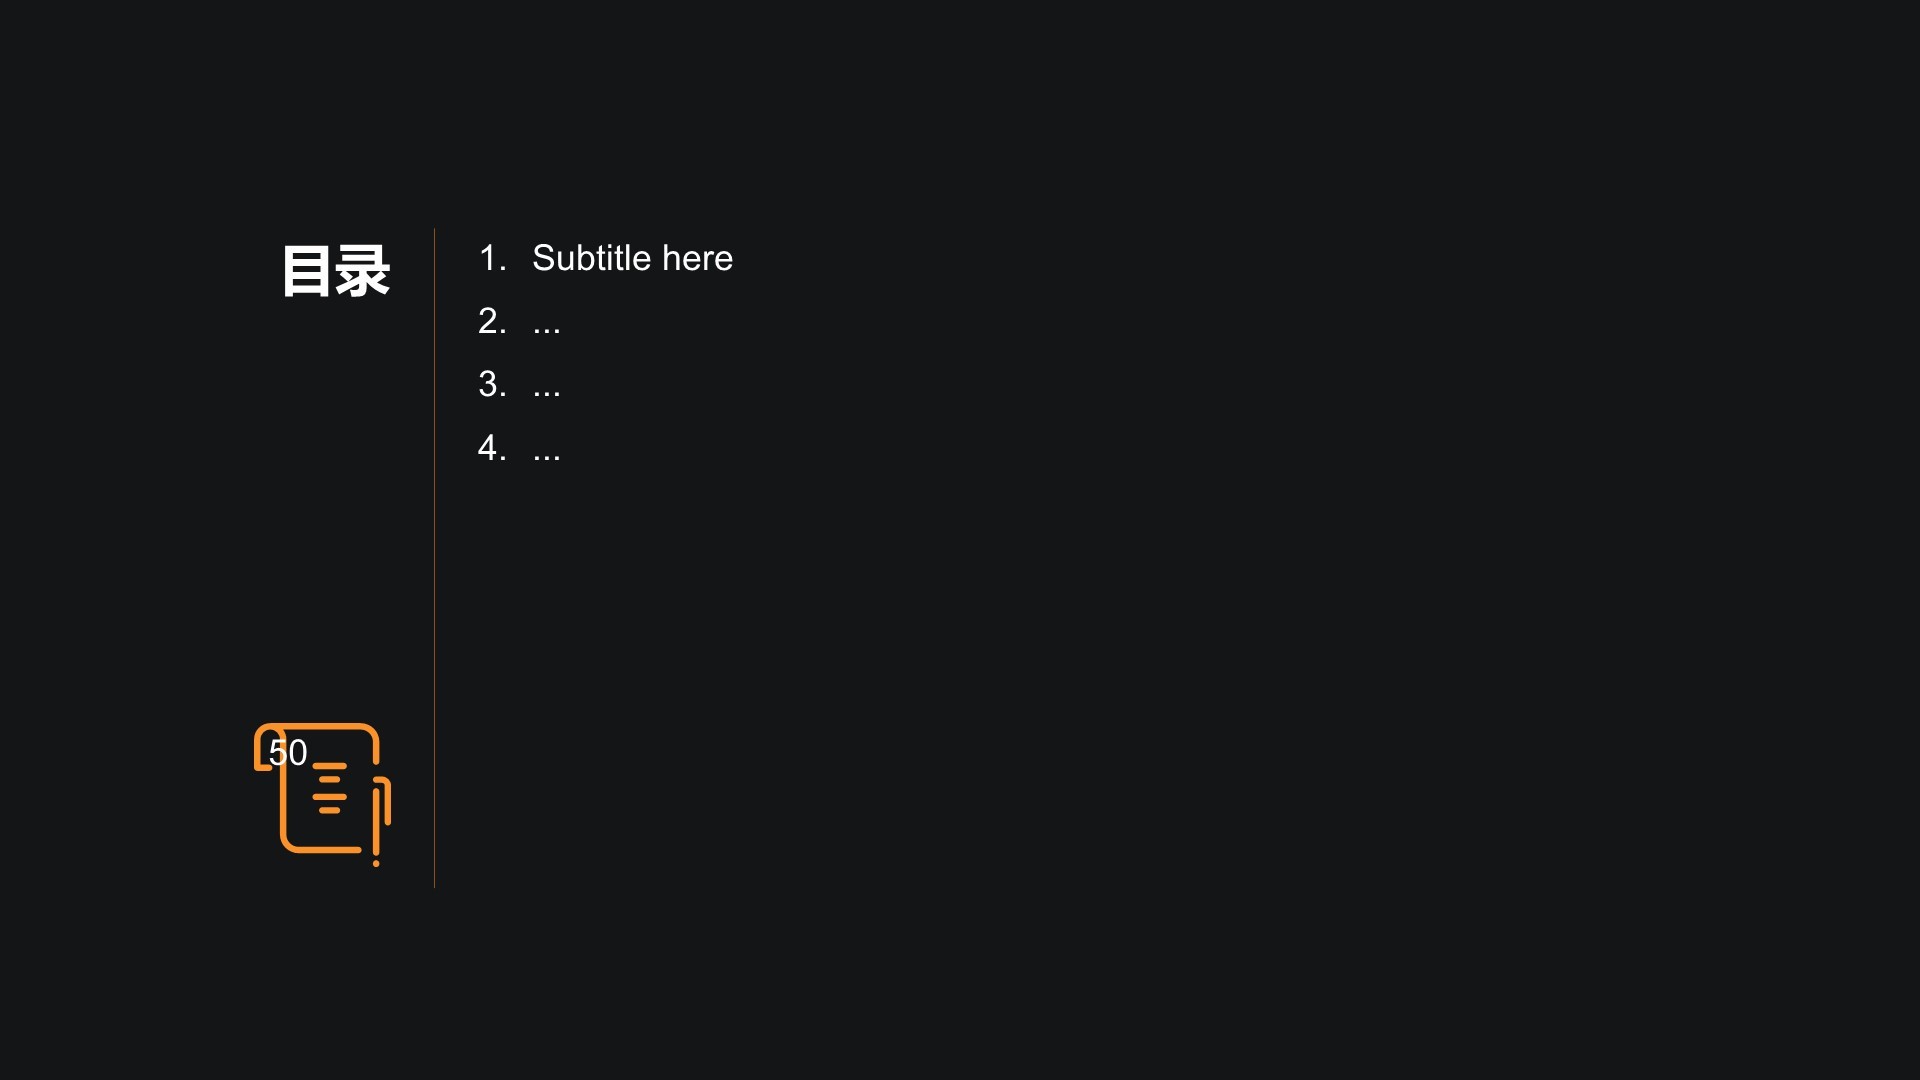Click the list number "2."

(x=492, y=322)
